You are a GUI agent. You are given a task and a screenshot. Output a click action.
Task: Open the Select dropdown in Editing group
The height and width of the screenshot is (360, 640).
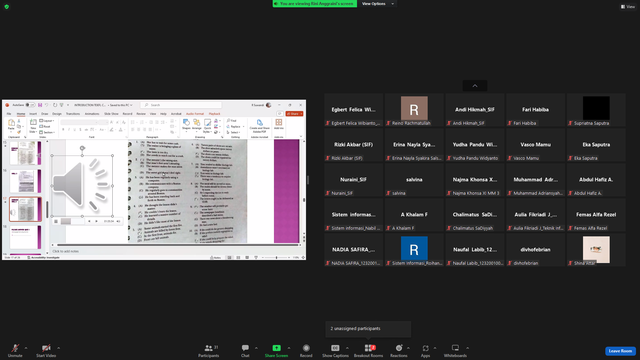pos(233,132)
